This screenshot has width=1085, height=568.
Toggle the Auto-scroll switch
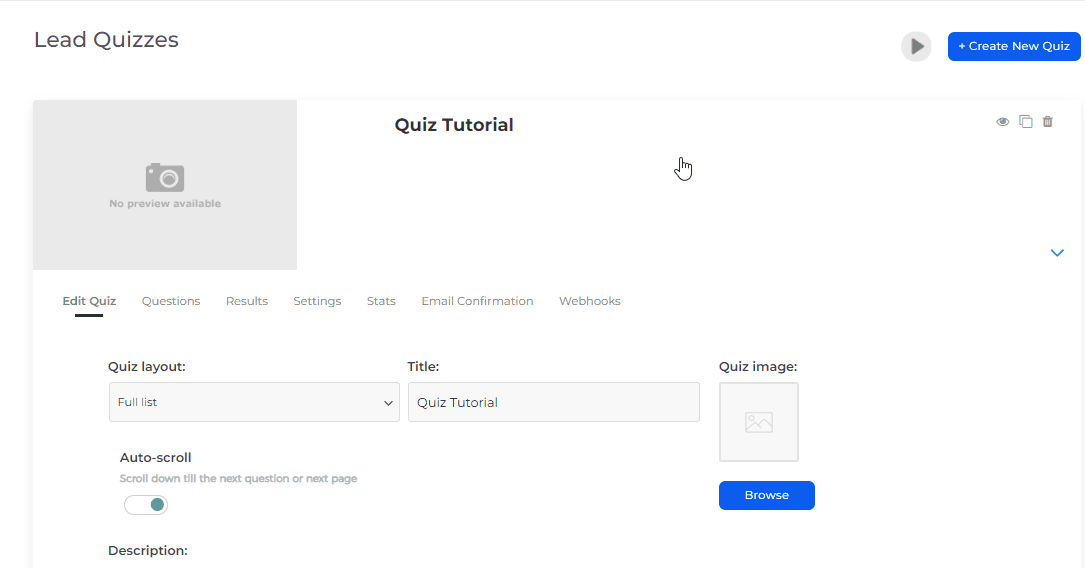[146, 505]
